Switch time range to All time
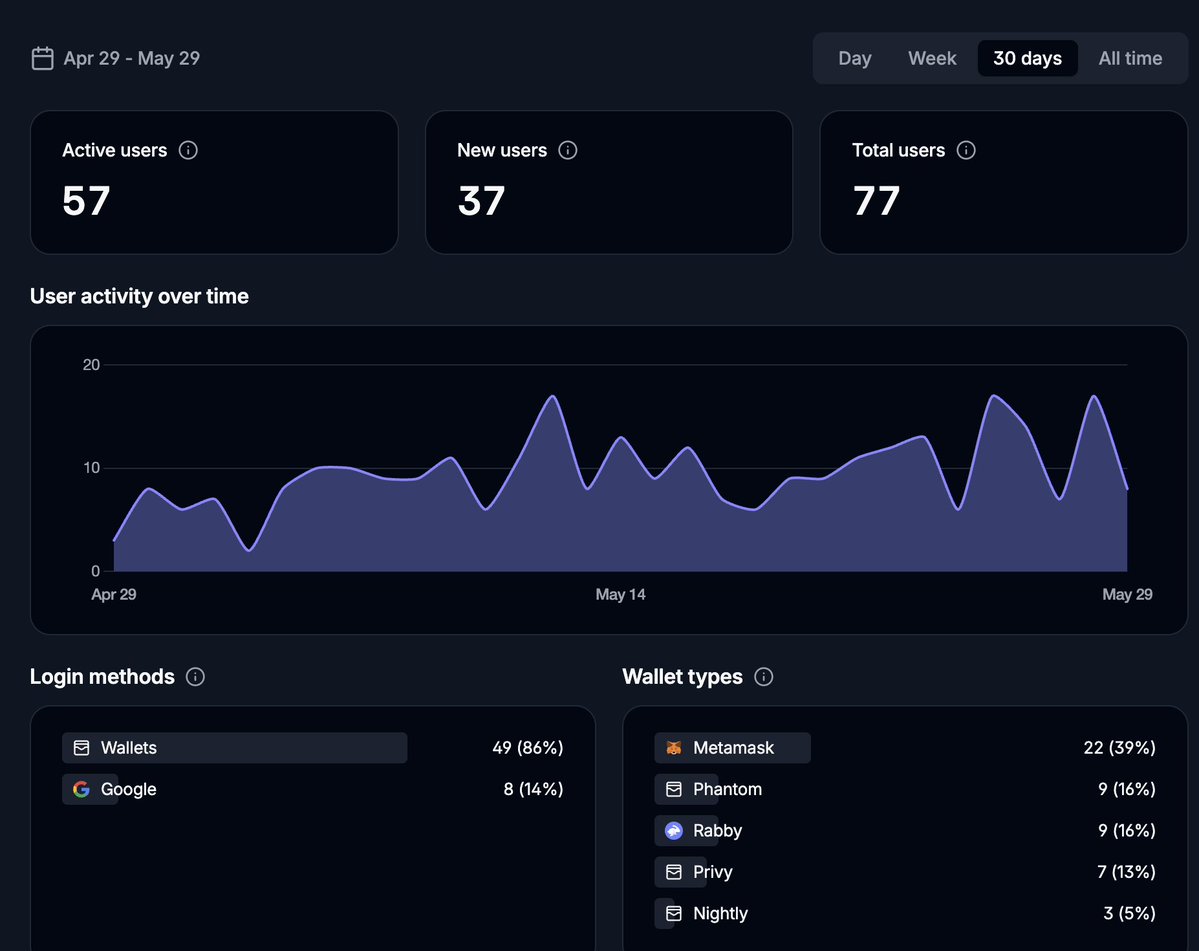 click(1130, 58)
